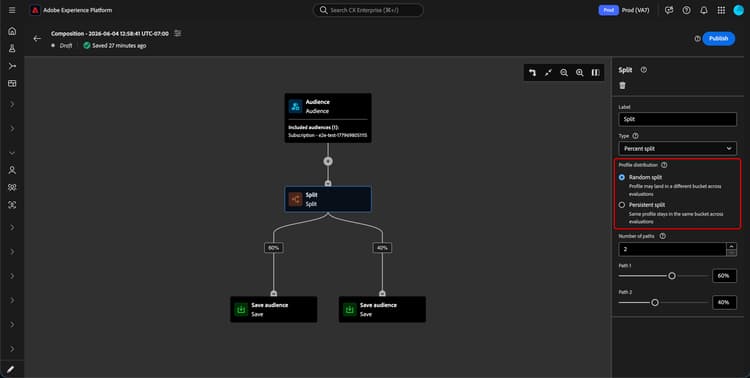
Task: Click the Path 1 60% value field
Action: tap(724, 276)
